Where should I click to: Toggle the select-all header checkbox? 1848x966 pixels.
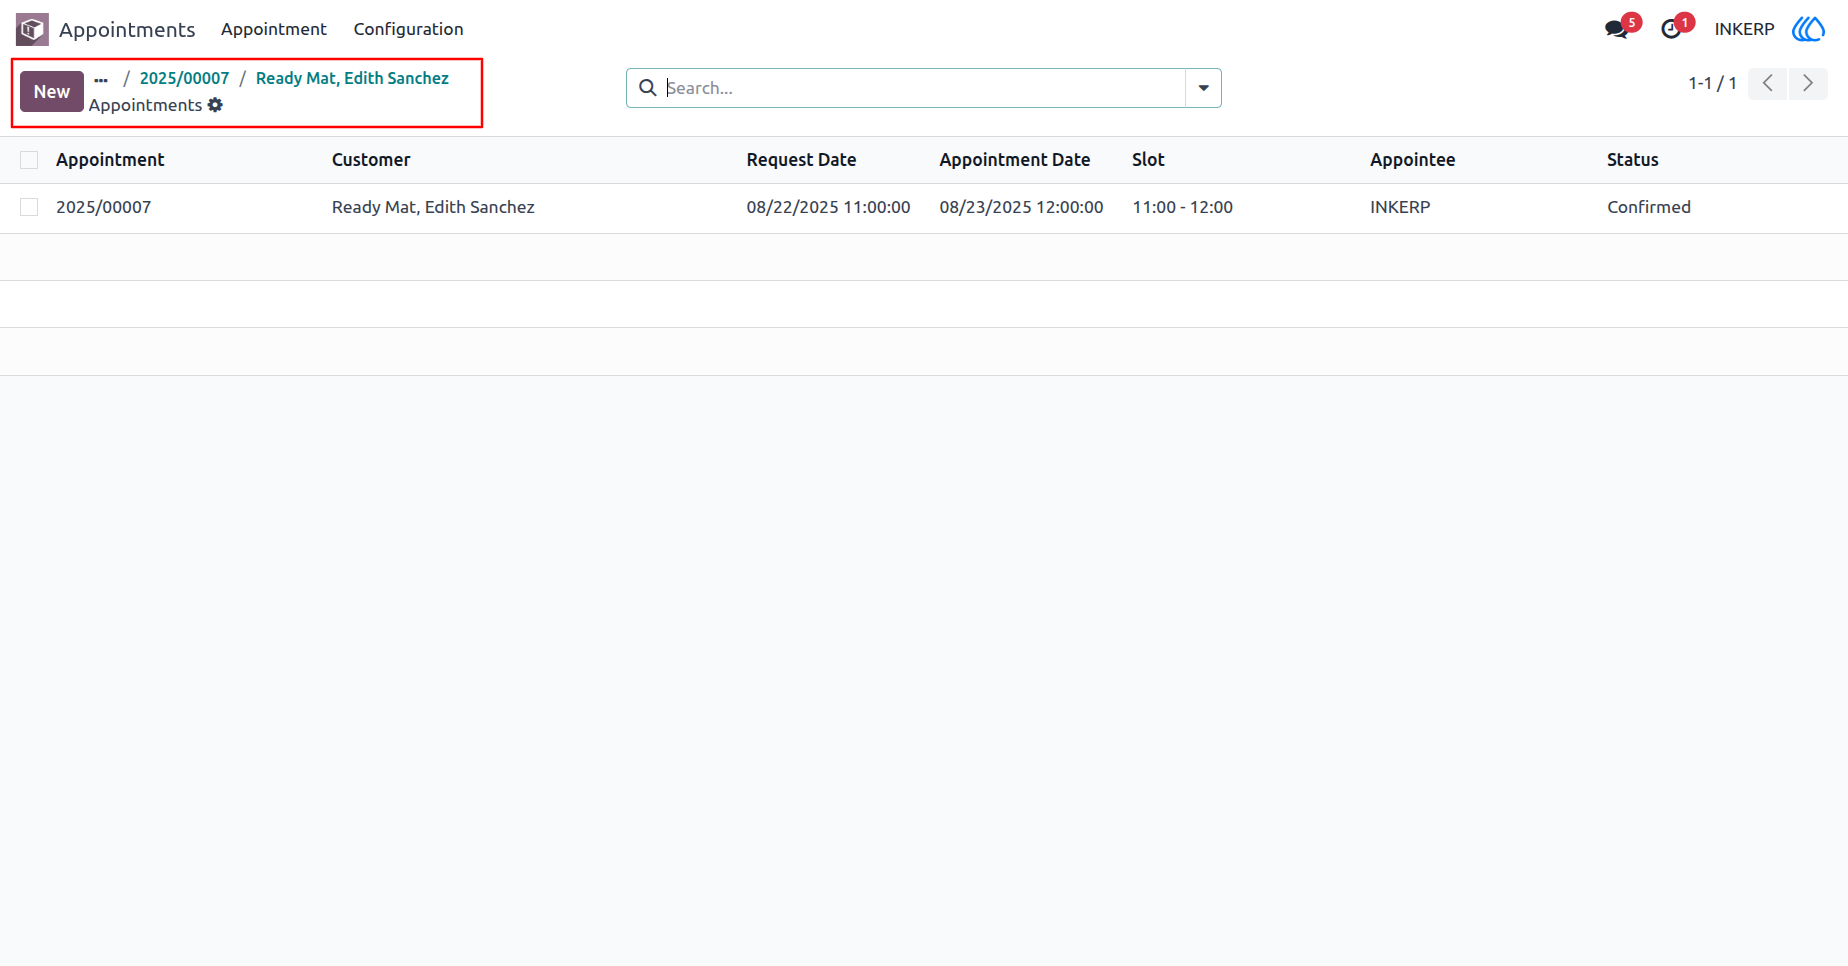[29, 160]
